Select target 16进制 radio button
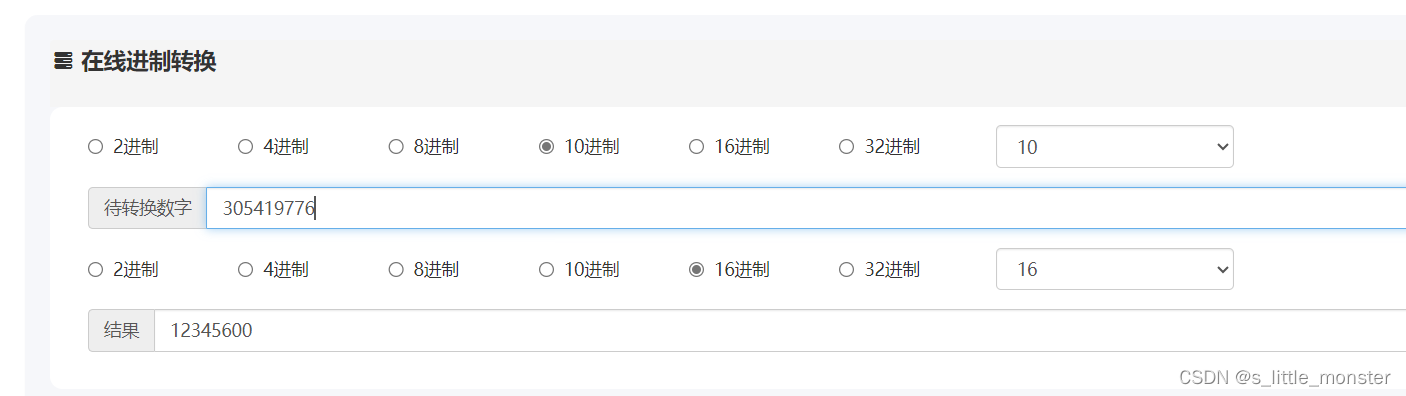Image resolution: width=1406 pixels, height=396 pixels. click(697, 269)
